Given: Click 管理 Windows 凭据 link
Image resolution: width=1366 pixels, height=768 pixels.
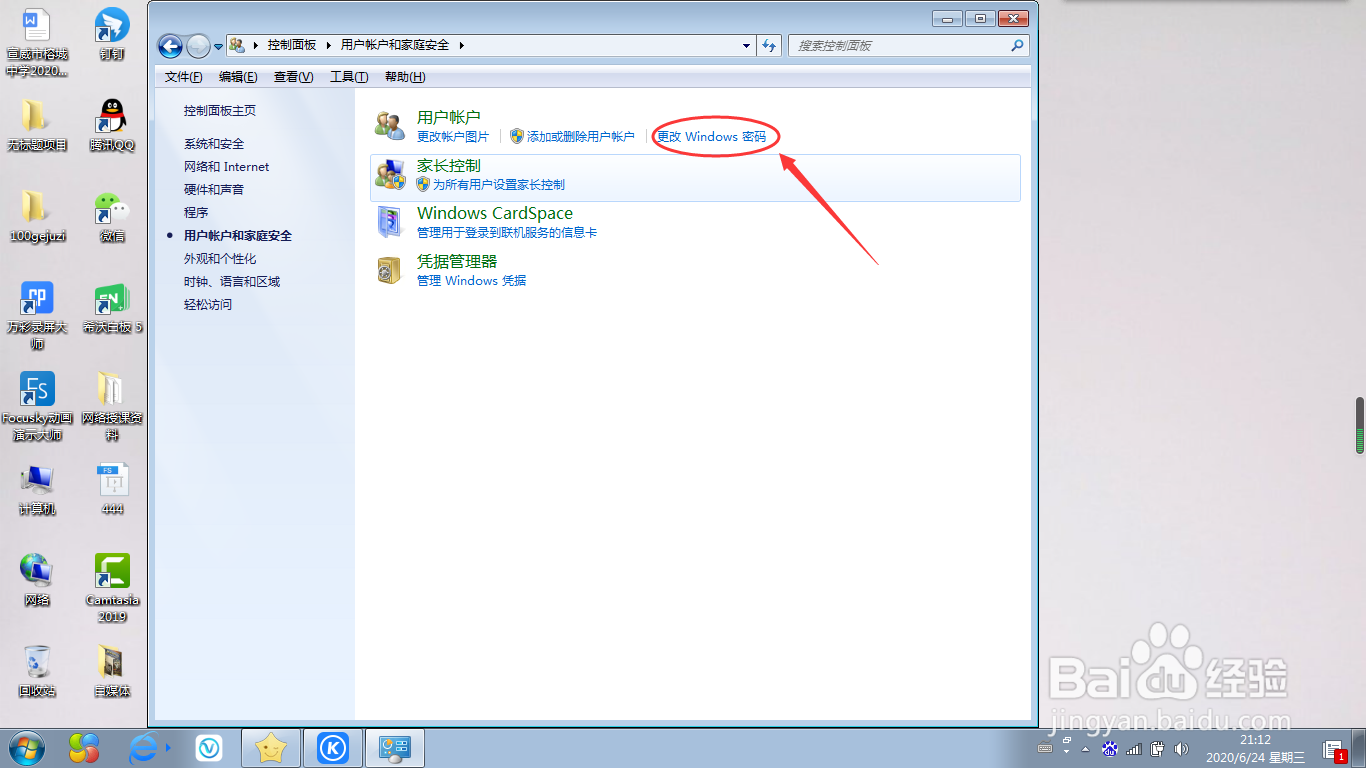Looking at the screenshot, I should pos(472,281).
